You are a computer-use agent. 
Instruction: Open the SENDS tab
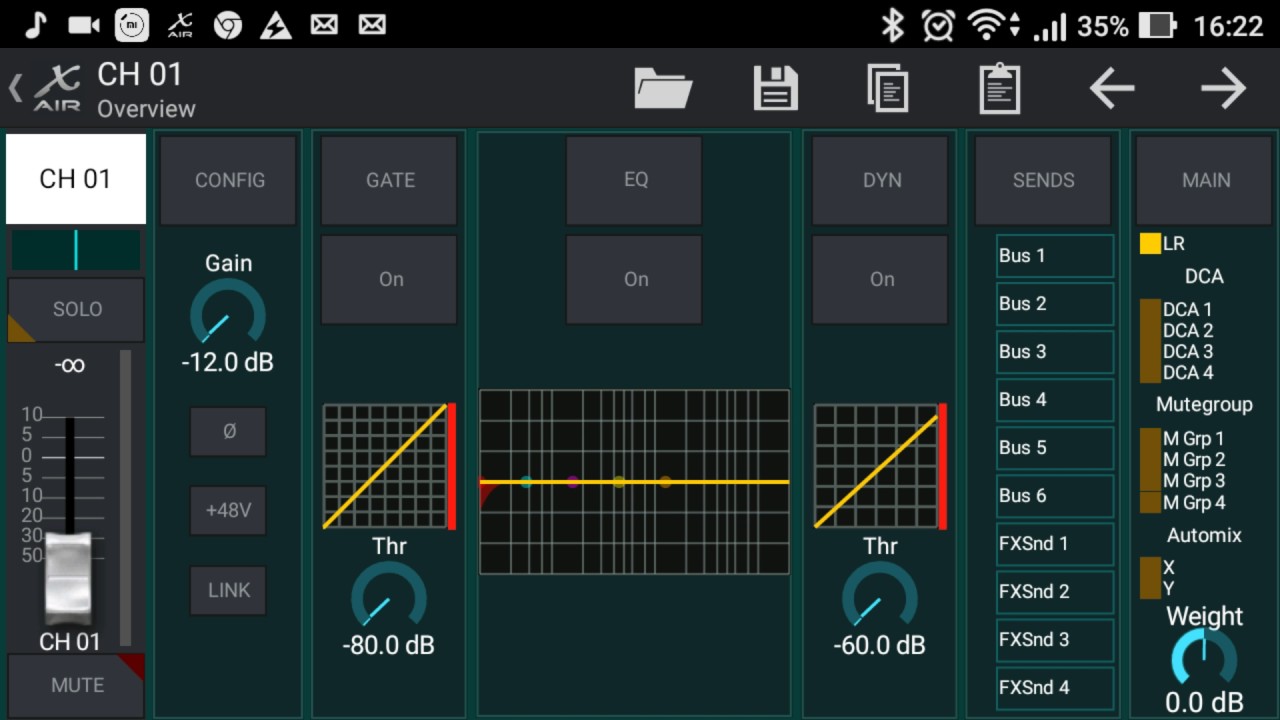coord(1043,180)
